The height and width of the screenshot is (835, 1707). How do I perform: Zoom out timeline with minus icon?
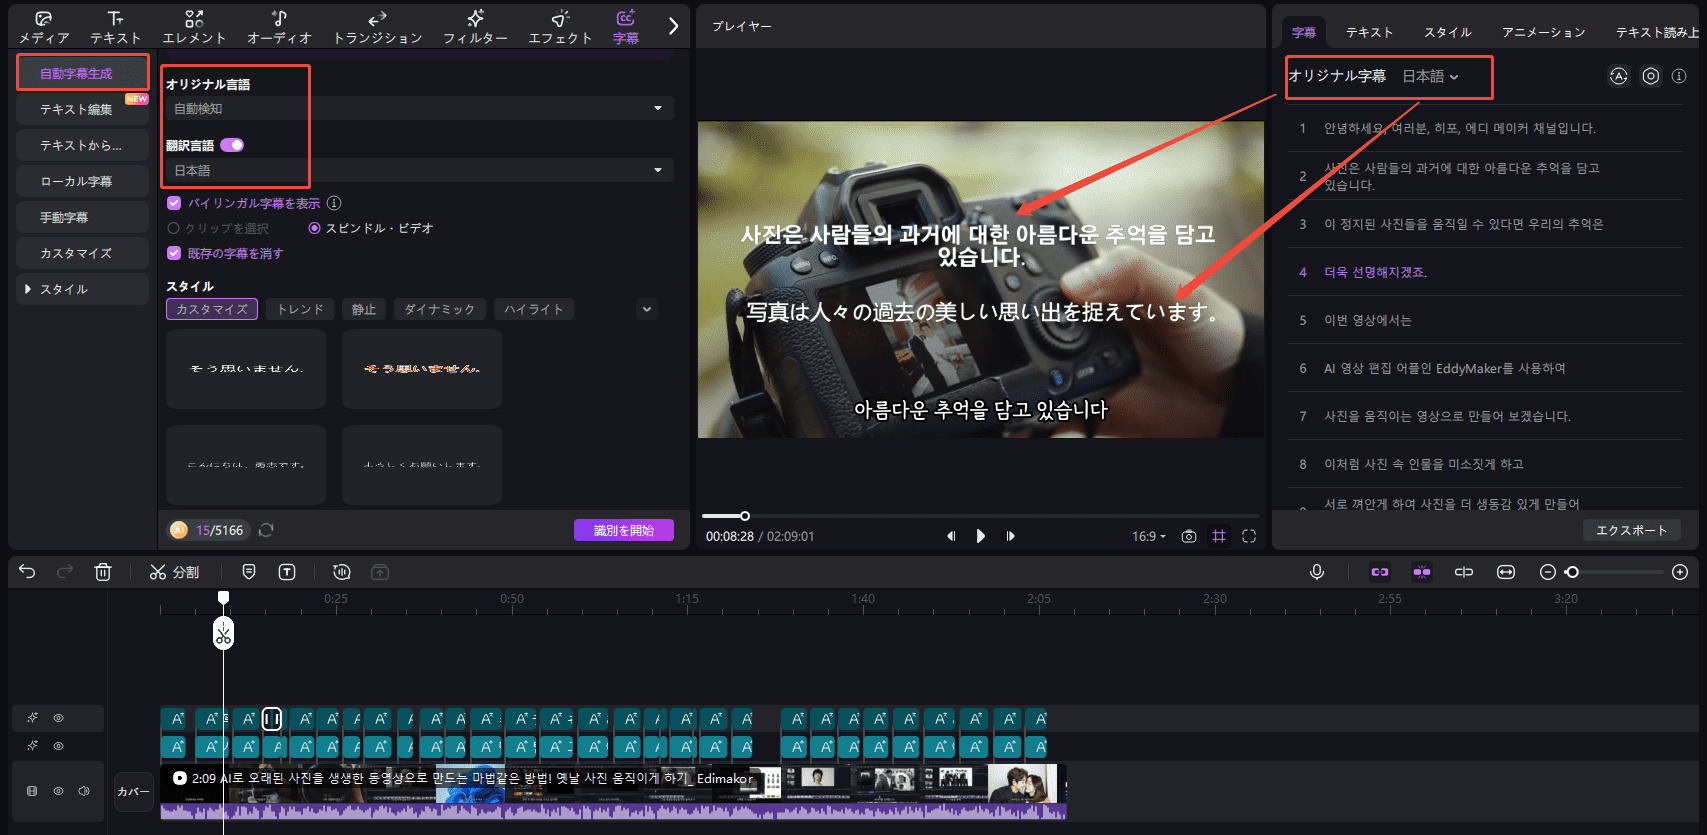point(1547,572)
